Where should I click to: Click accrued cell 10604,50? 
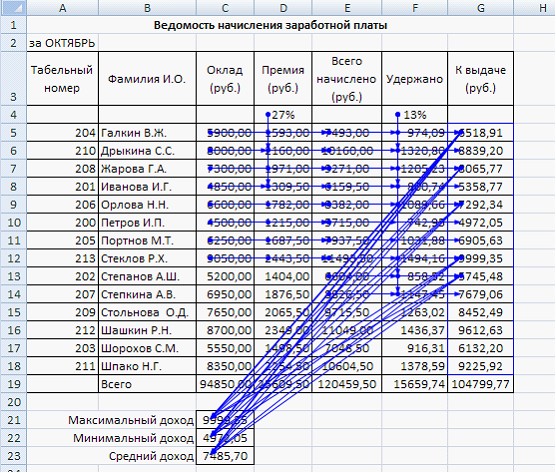point(347,366)
